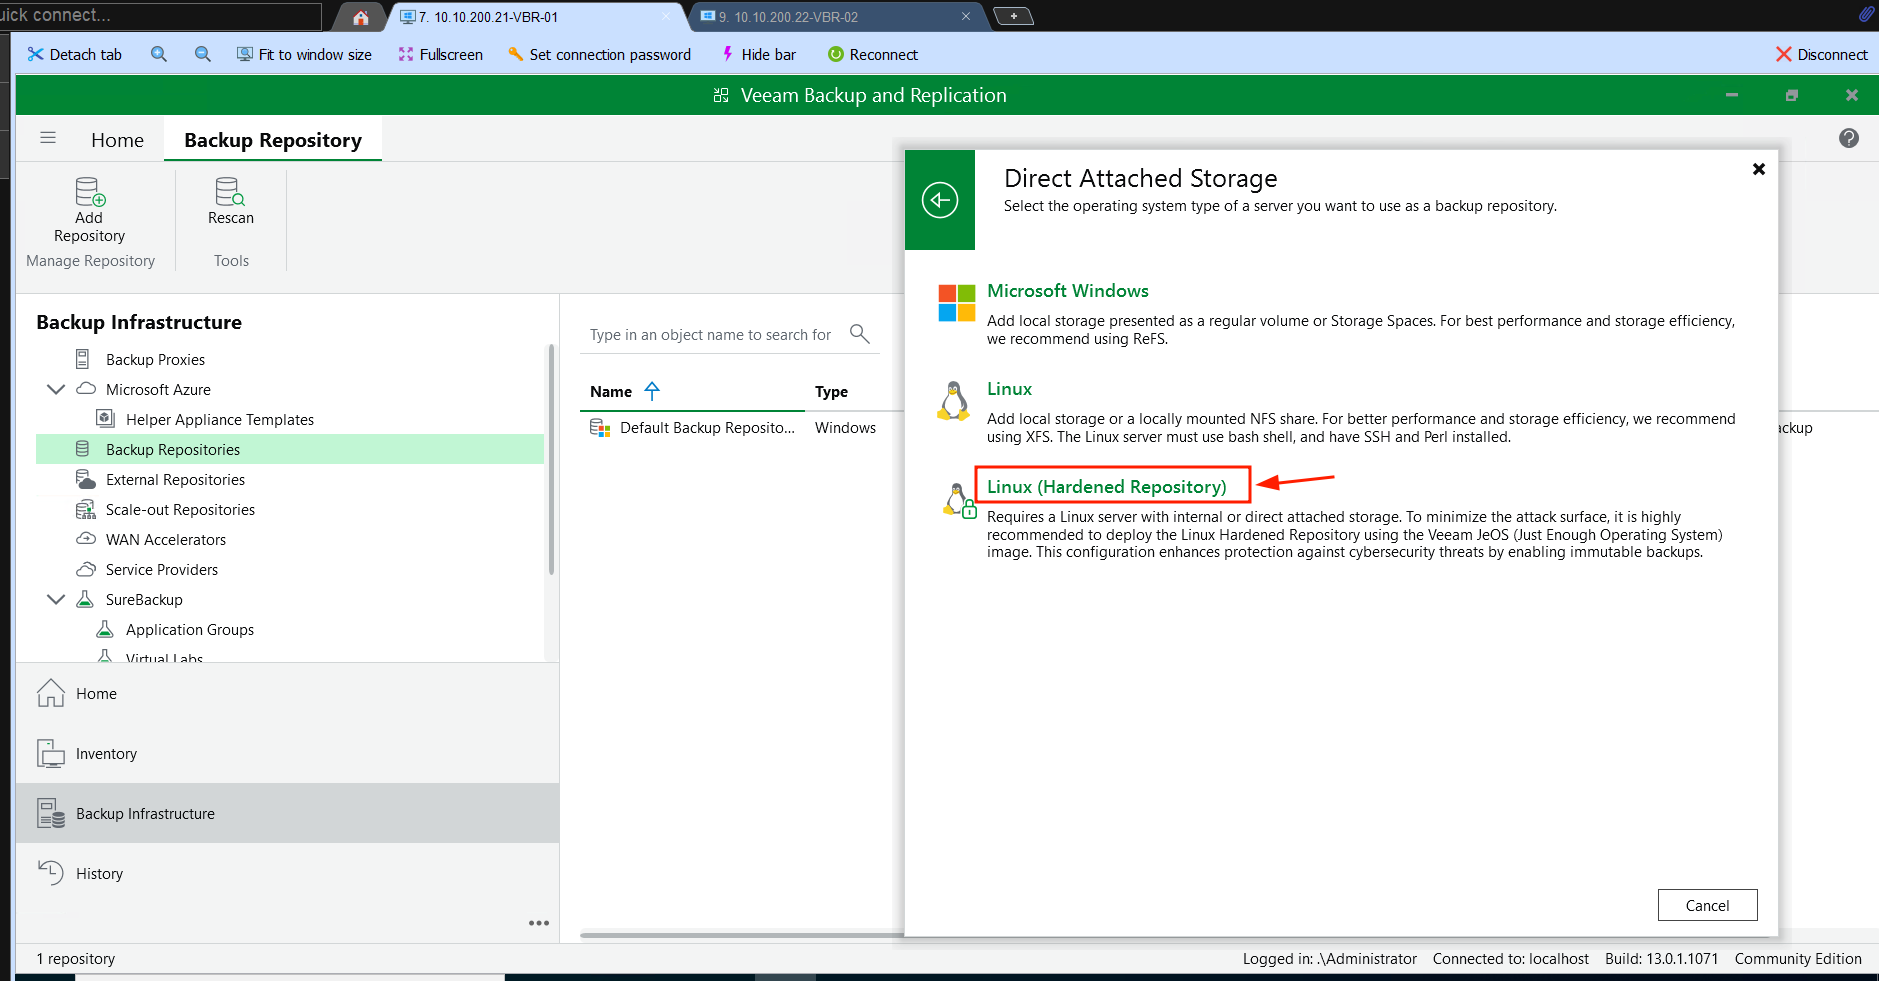Image resolution: width=1879 pixels, height=981 pixels.
Task: Switch to the 10.10.200.22-VBR-02 session tab
Action: coord(837,17)
